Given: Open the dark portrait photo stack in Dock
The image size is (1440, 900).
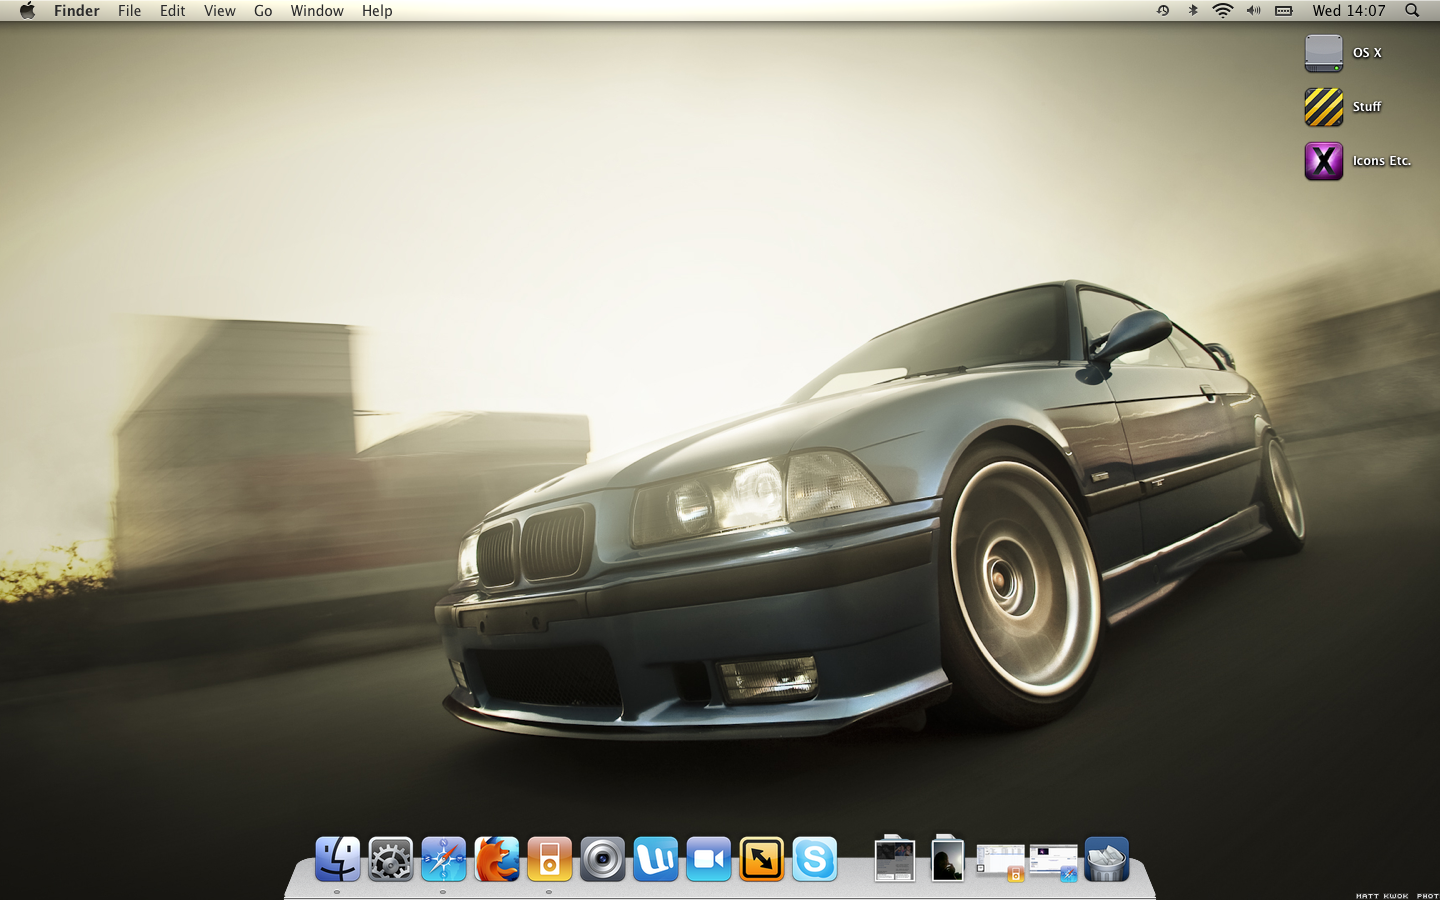Looking at the screenshot, I should [x=947, y=859].
